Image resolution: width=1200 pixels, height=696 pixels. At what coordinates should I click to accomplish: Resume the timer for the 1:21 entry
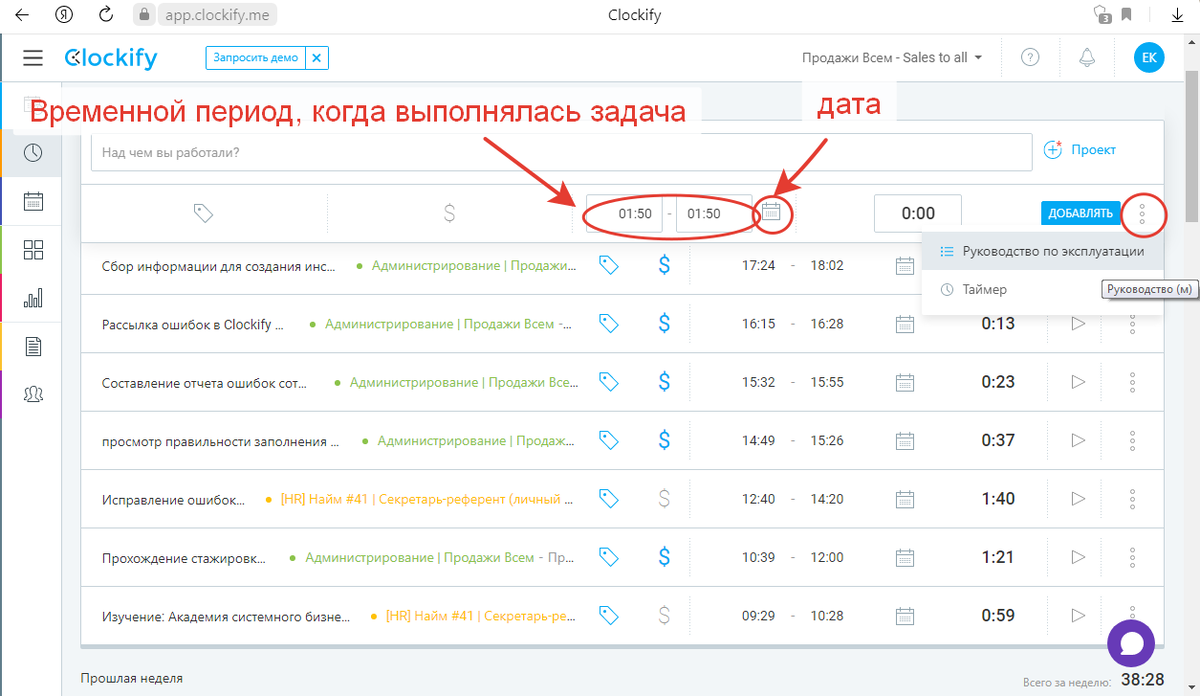pos(1078,557)
